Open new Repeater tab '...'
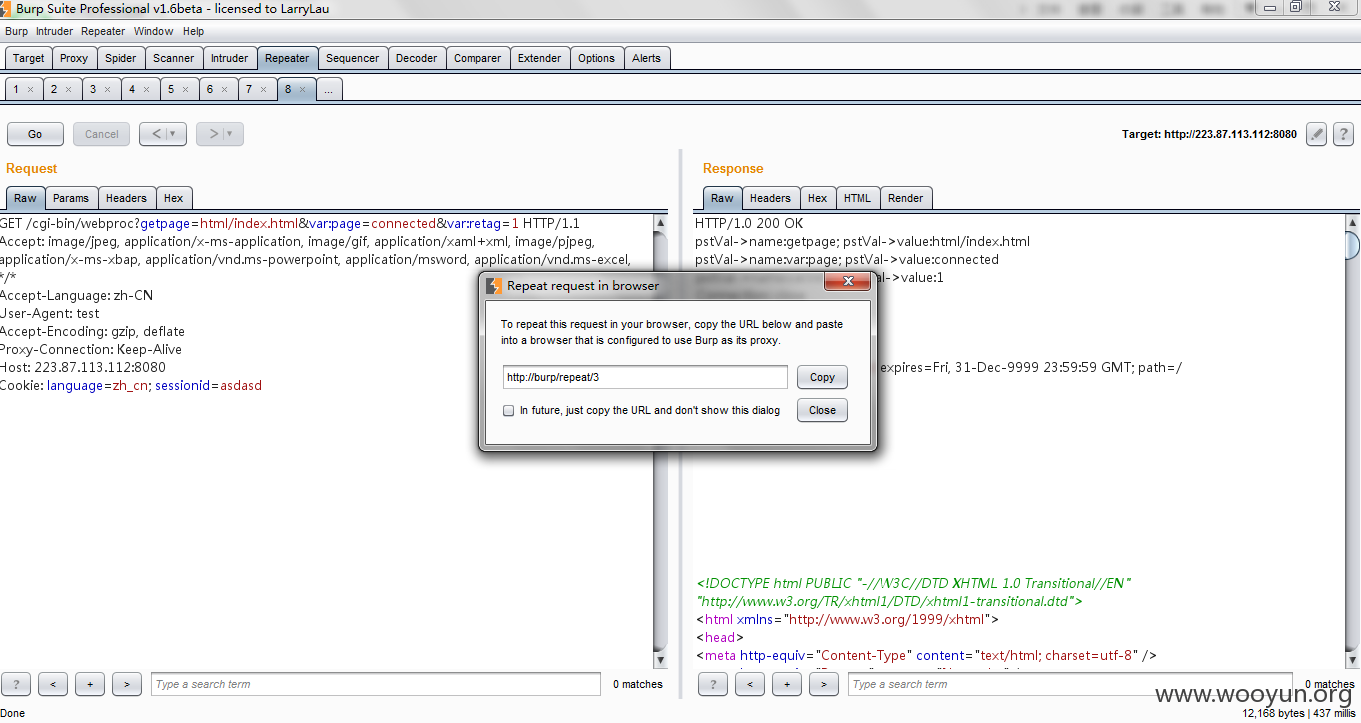The width and height of the screenshot is (1361, 723). click(x=328, y=89)
